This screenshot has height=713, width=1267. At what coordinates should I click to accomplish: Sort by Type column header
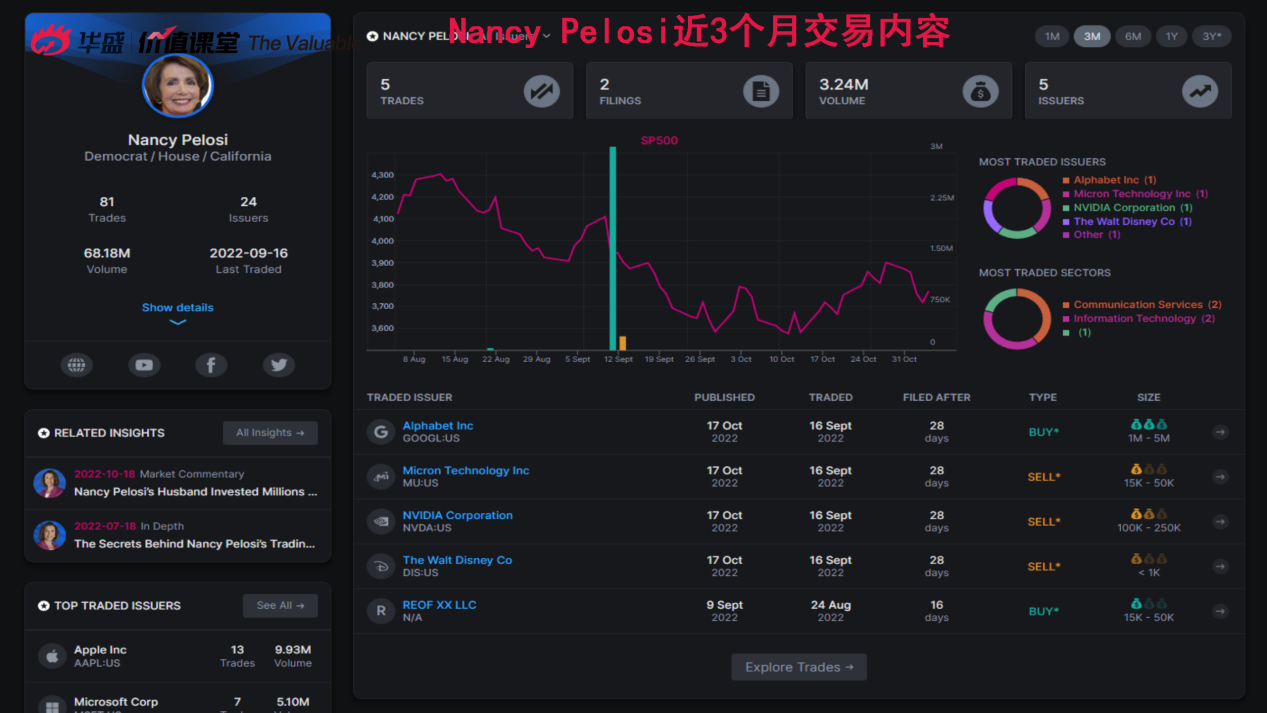tap(1043, 397)
